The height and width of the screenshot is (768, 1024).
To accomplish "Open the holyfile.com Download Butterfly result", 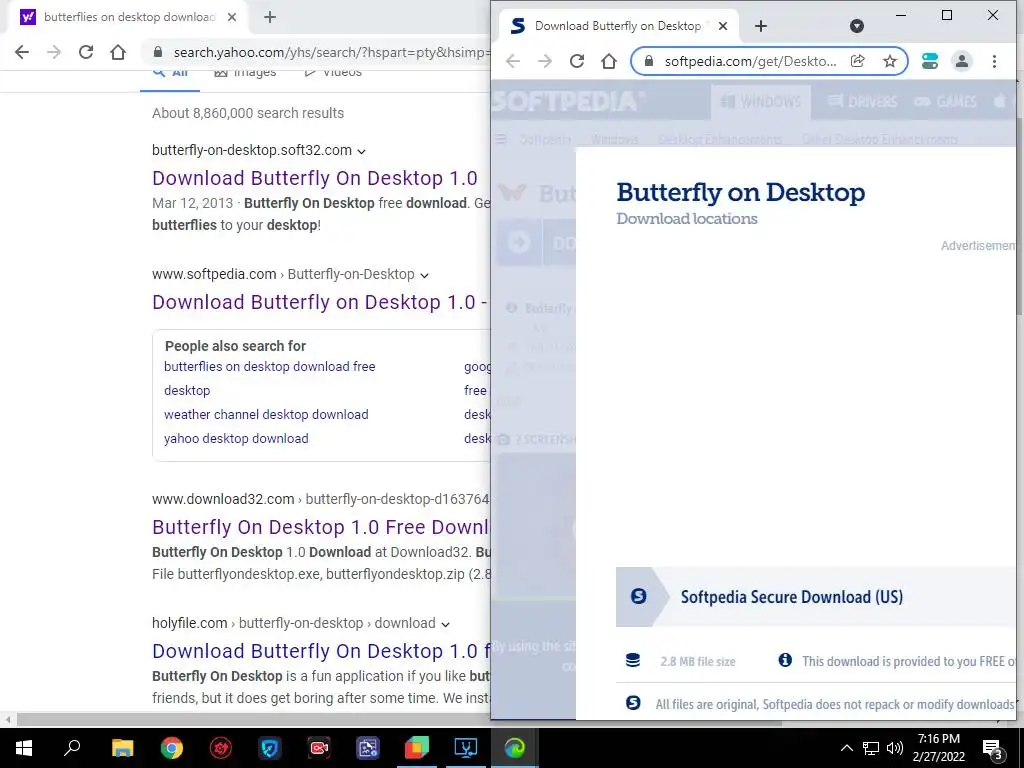I will (321, 651).
